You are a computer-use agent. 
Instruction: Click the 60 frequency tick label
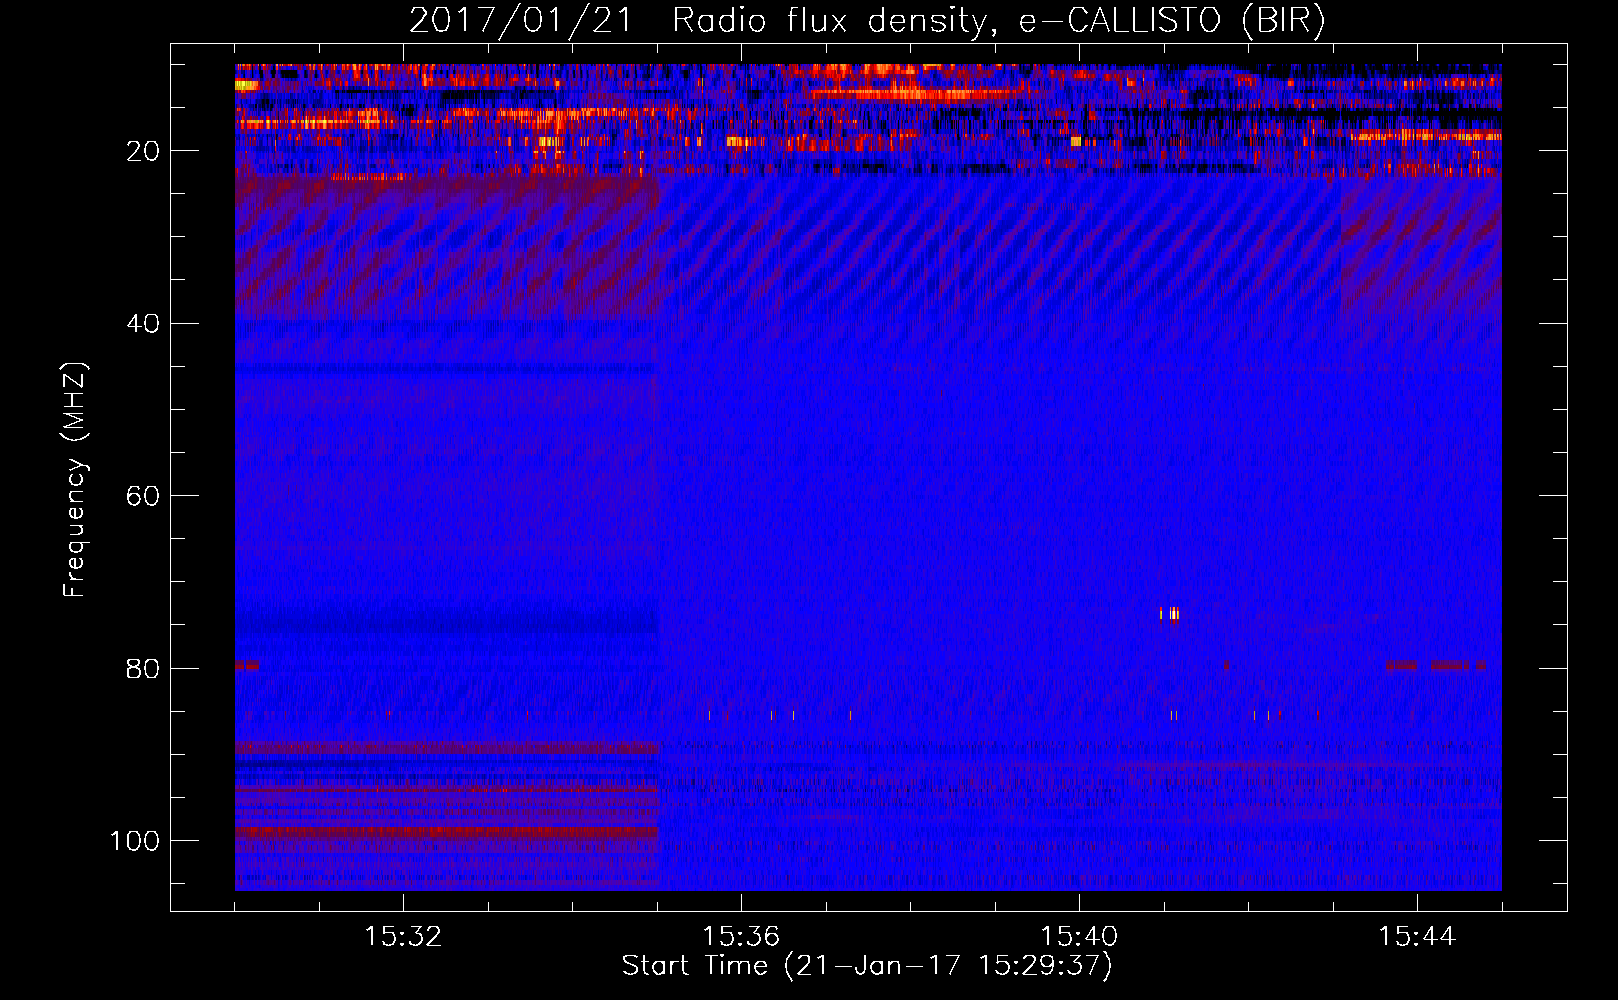tap(143, 496)
